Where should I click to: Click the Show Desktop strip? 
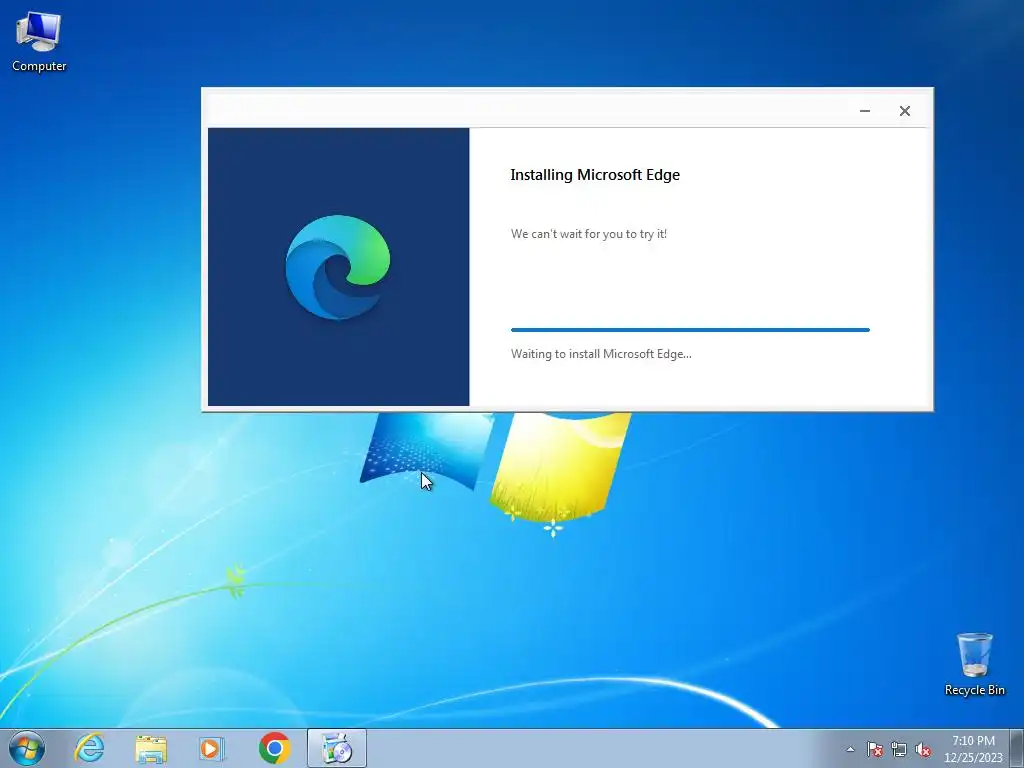click(x=1017, y=748)
